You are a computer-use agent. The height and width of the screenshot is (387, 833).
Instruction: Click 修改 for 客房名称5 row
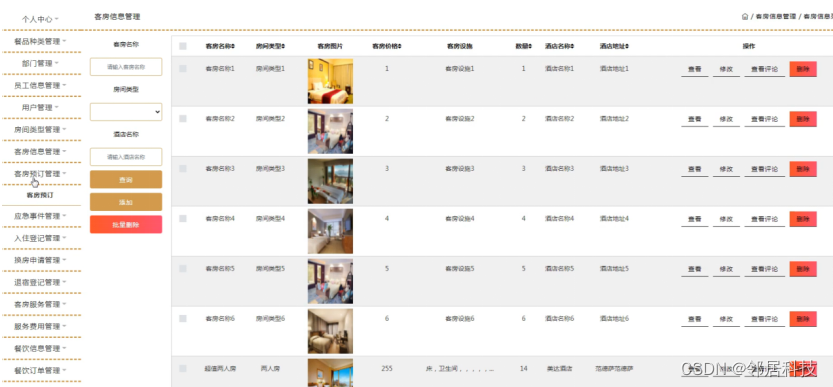point(726,269)
